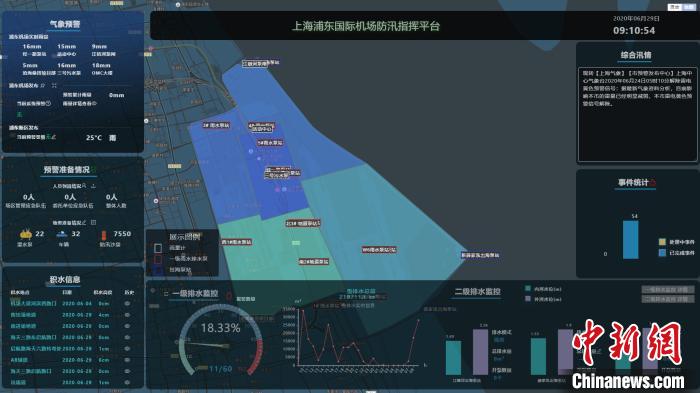Open the 积水信息 panel title

click(x=65, y=280)
